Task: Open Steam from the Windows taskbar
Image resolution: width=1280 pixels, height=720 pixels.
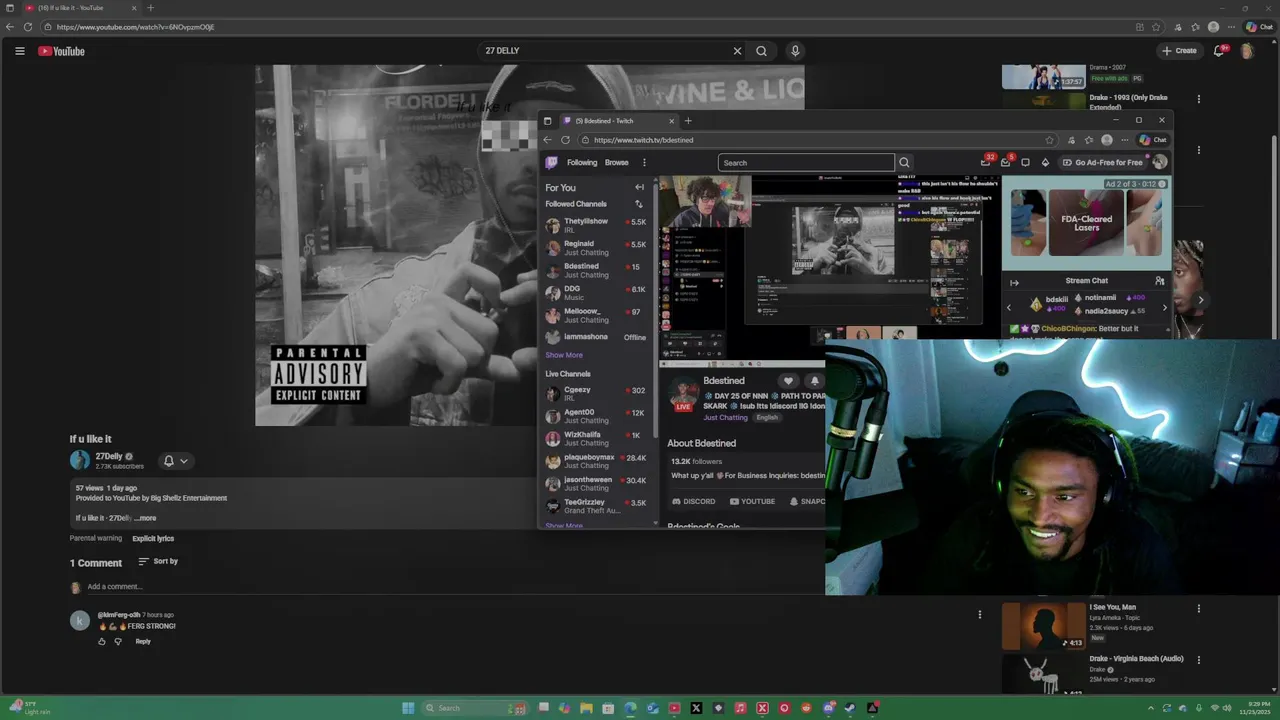Action: click(x=850, y=708)
